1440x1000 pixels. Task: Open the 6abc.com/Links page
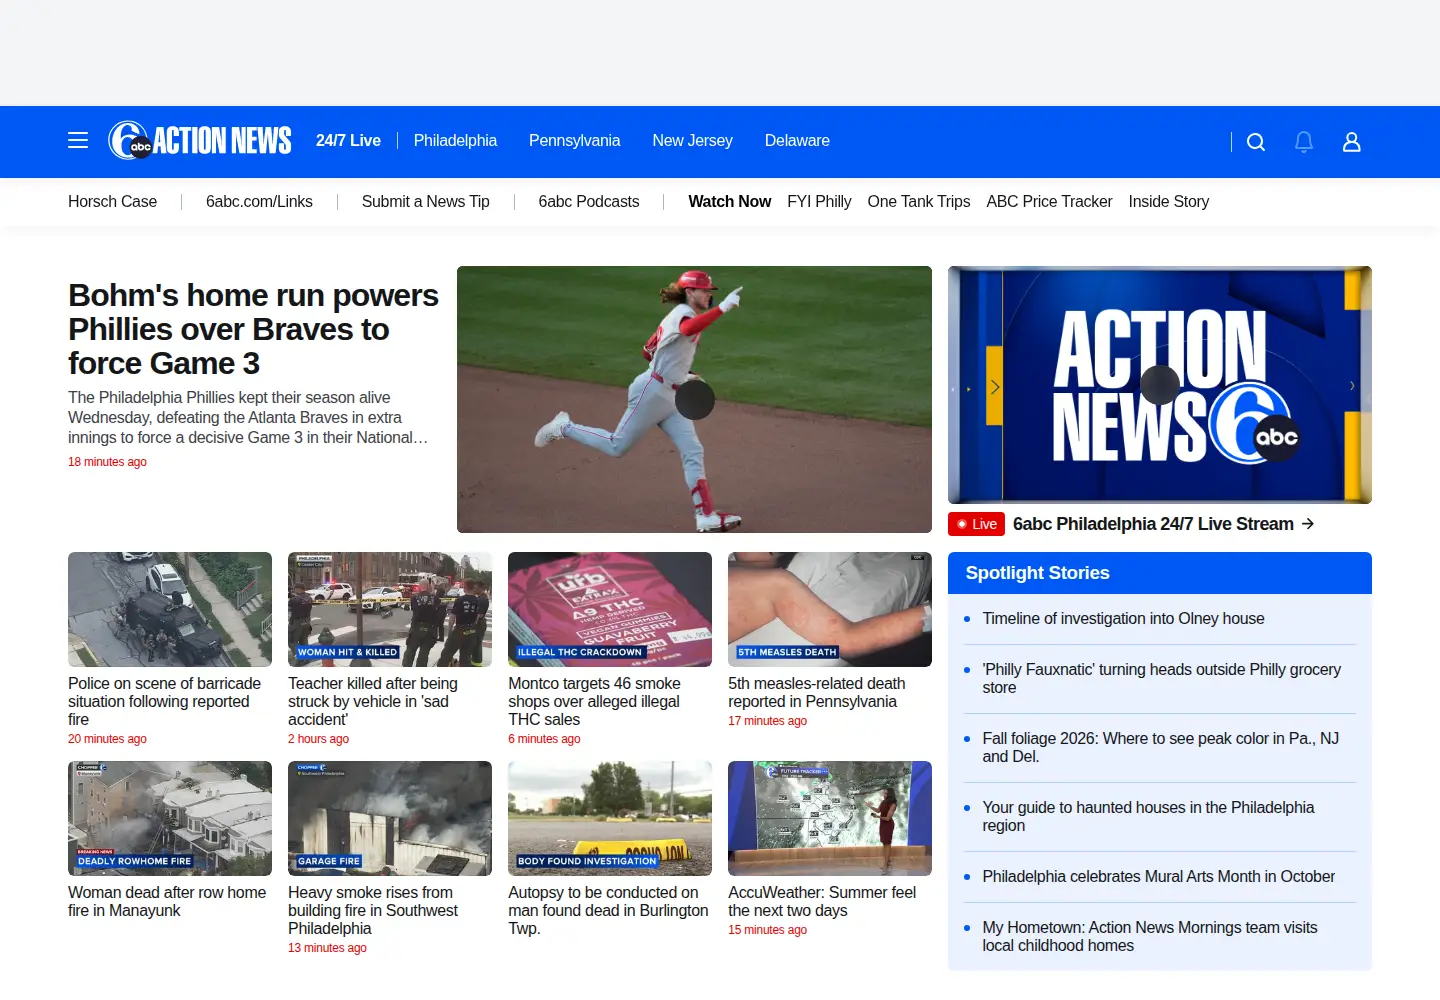[x=259, y=202]
